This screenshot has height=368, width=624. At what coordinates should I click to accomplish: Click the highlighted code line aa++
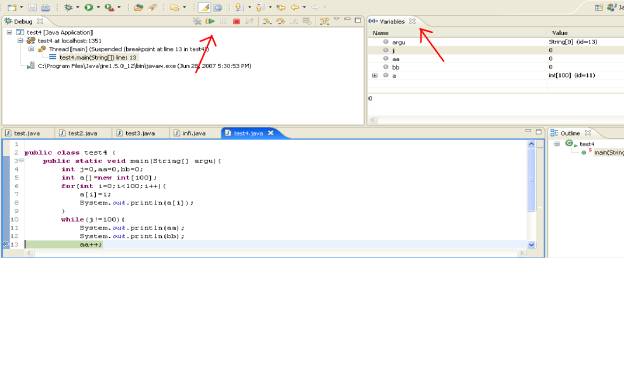(x=91, y=245)
